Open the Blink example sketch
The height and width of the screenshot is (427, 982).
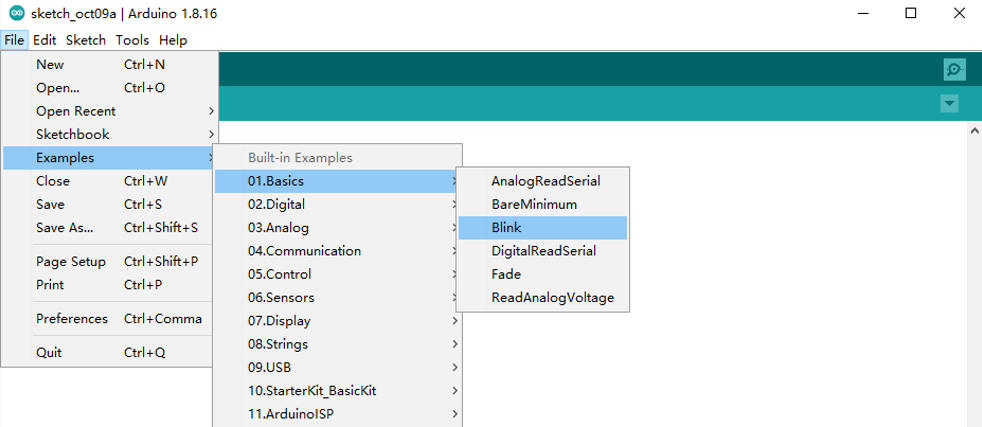click(x=543, y=228)
